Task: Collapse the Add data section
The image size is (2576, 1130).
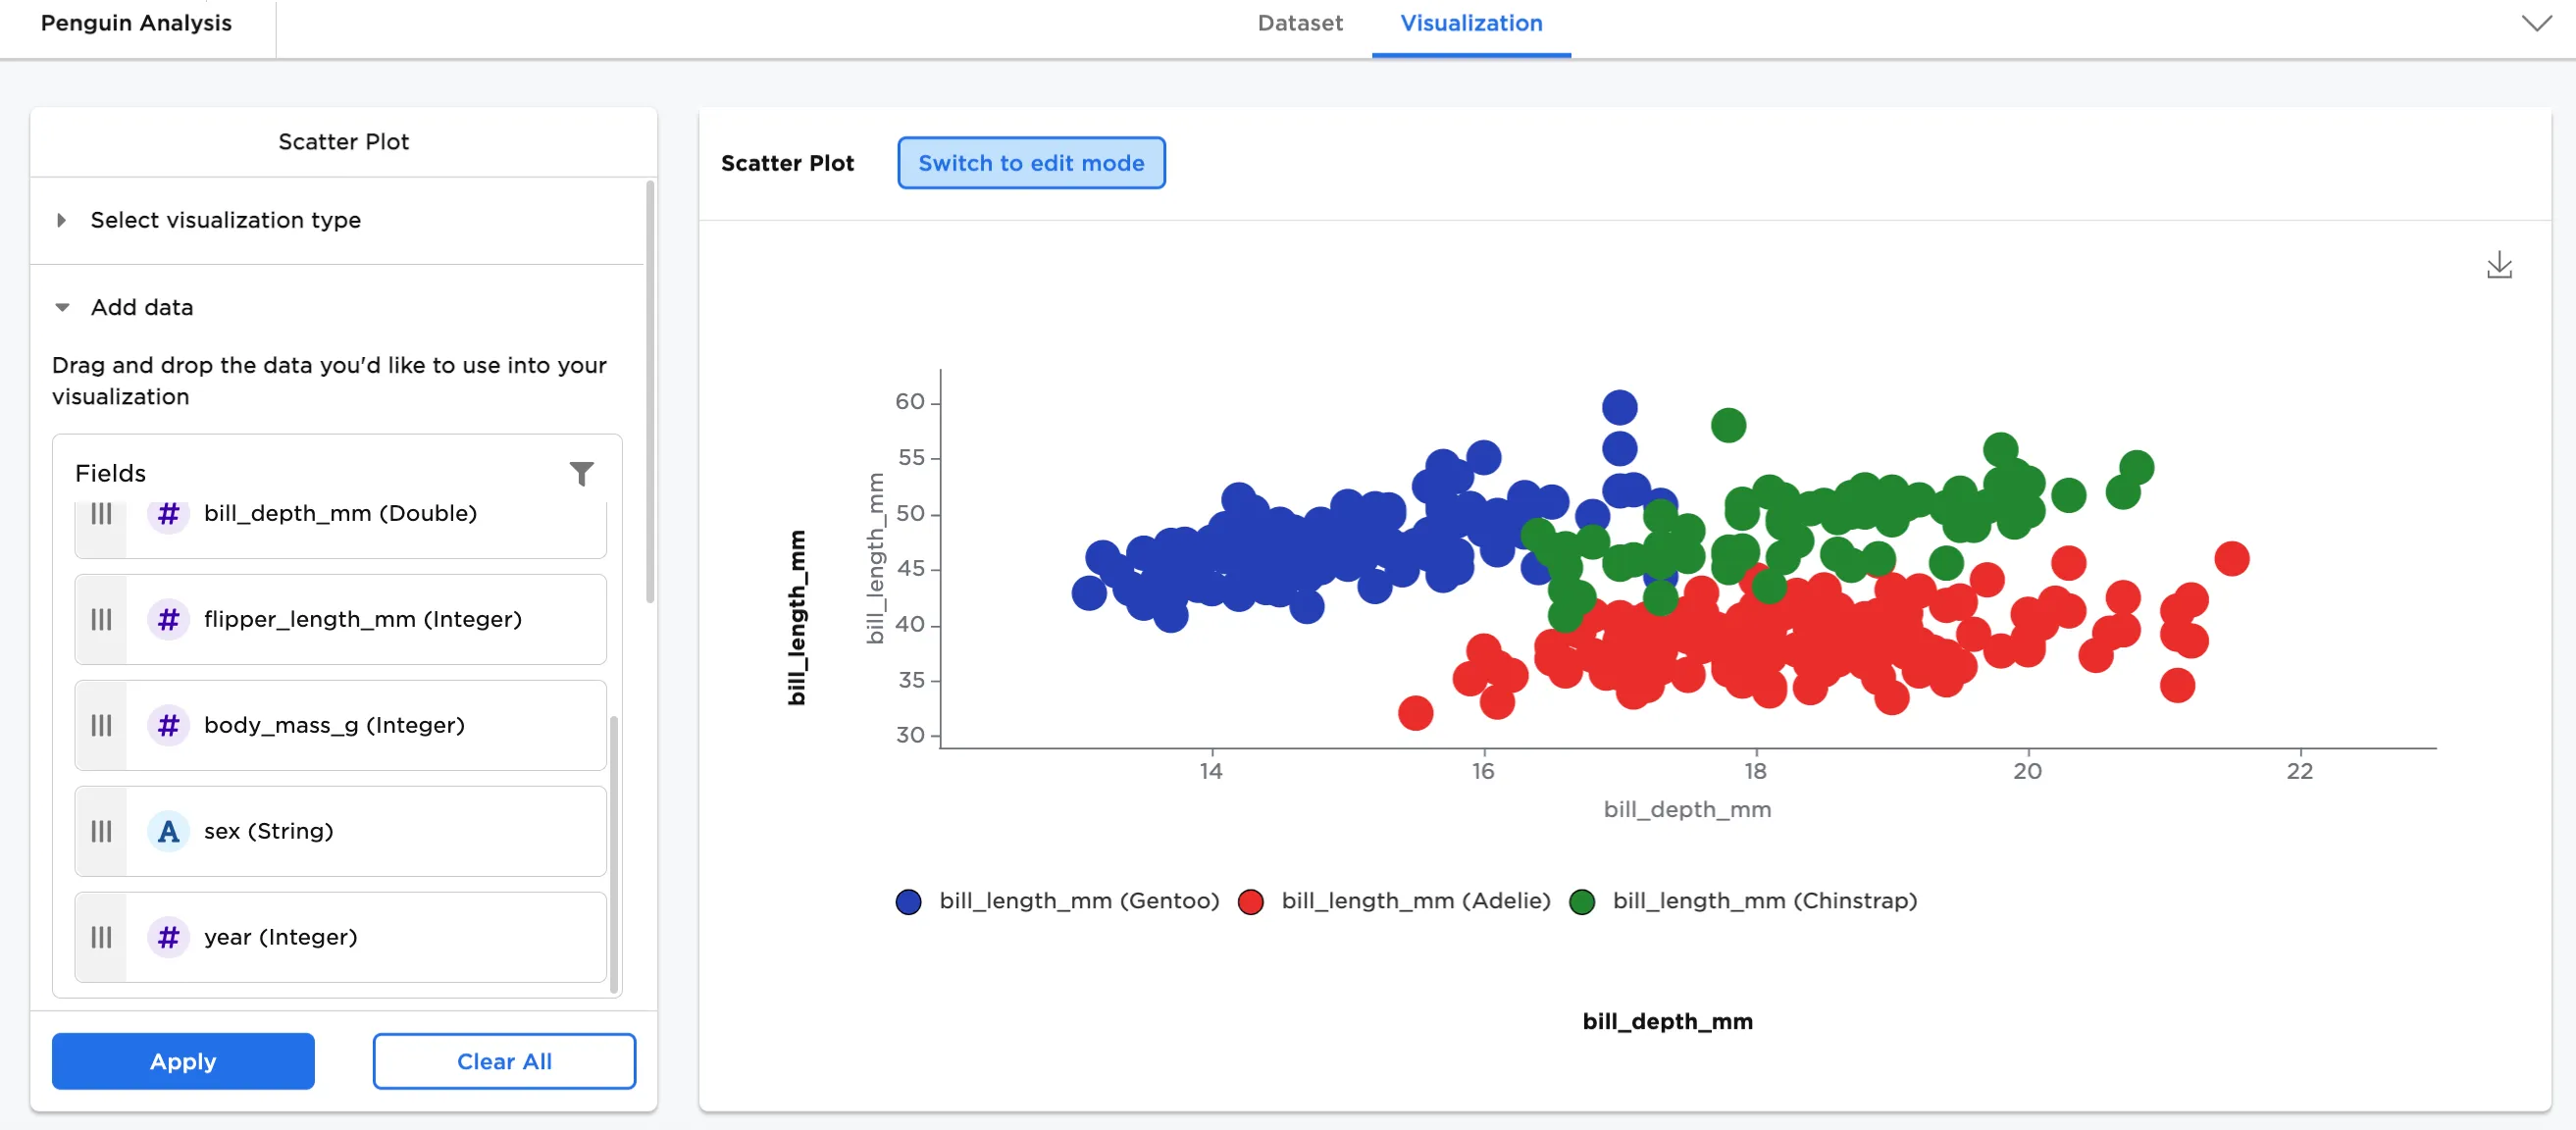Action: click(x=142, y=307)
